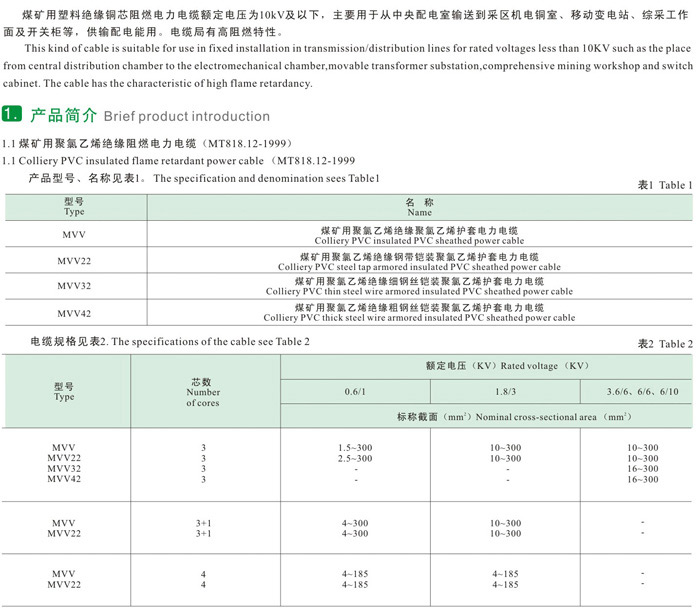Click "The specification and denomination sees Table1" sentence
700x614 pixels.
[266, 178]
